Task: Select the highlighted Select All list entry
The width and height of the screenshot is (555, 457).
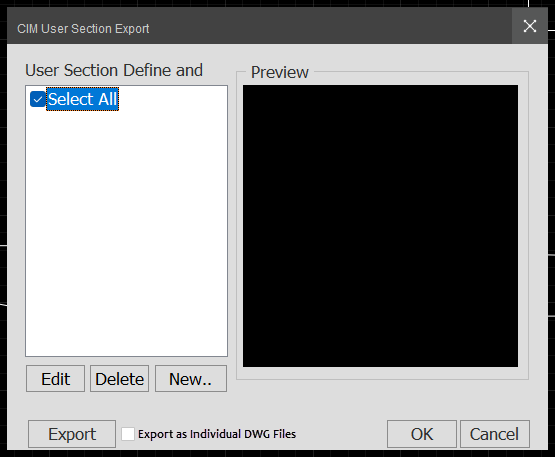Action: pyautogui.click(x=82, y=99)
